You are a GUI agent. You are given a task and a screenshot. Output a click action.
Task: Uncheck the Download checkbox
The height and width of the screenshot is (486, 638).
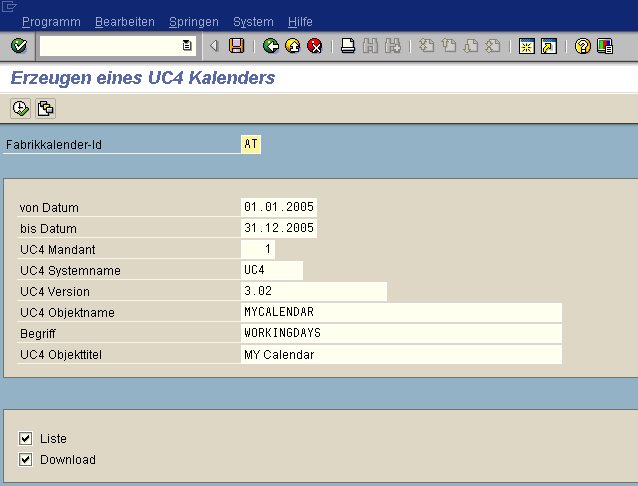click(x=25, y=460)
